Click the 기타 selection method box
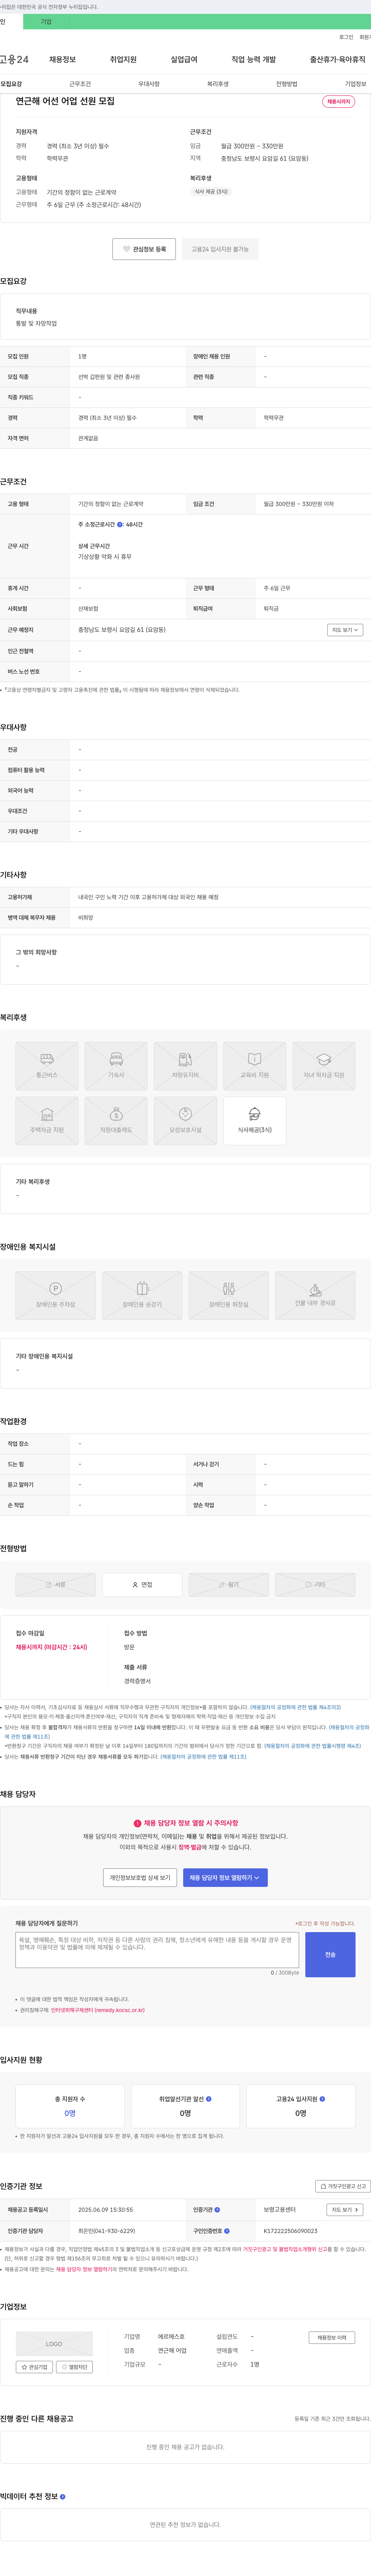This screenshot has width=371, height=2576. click(315, 1585)
